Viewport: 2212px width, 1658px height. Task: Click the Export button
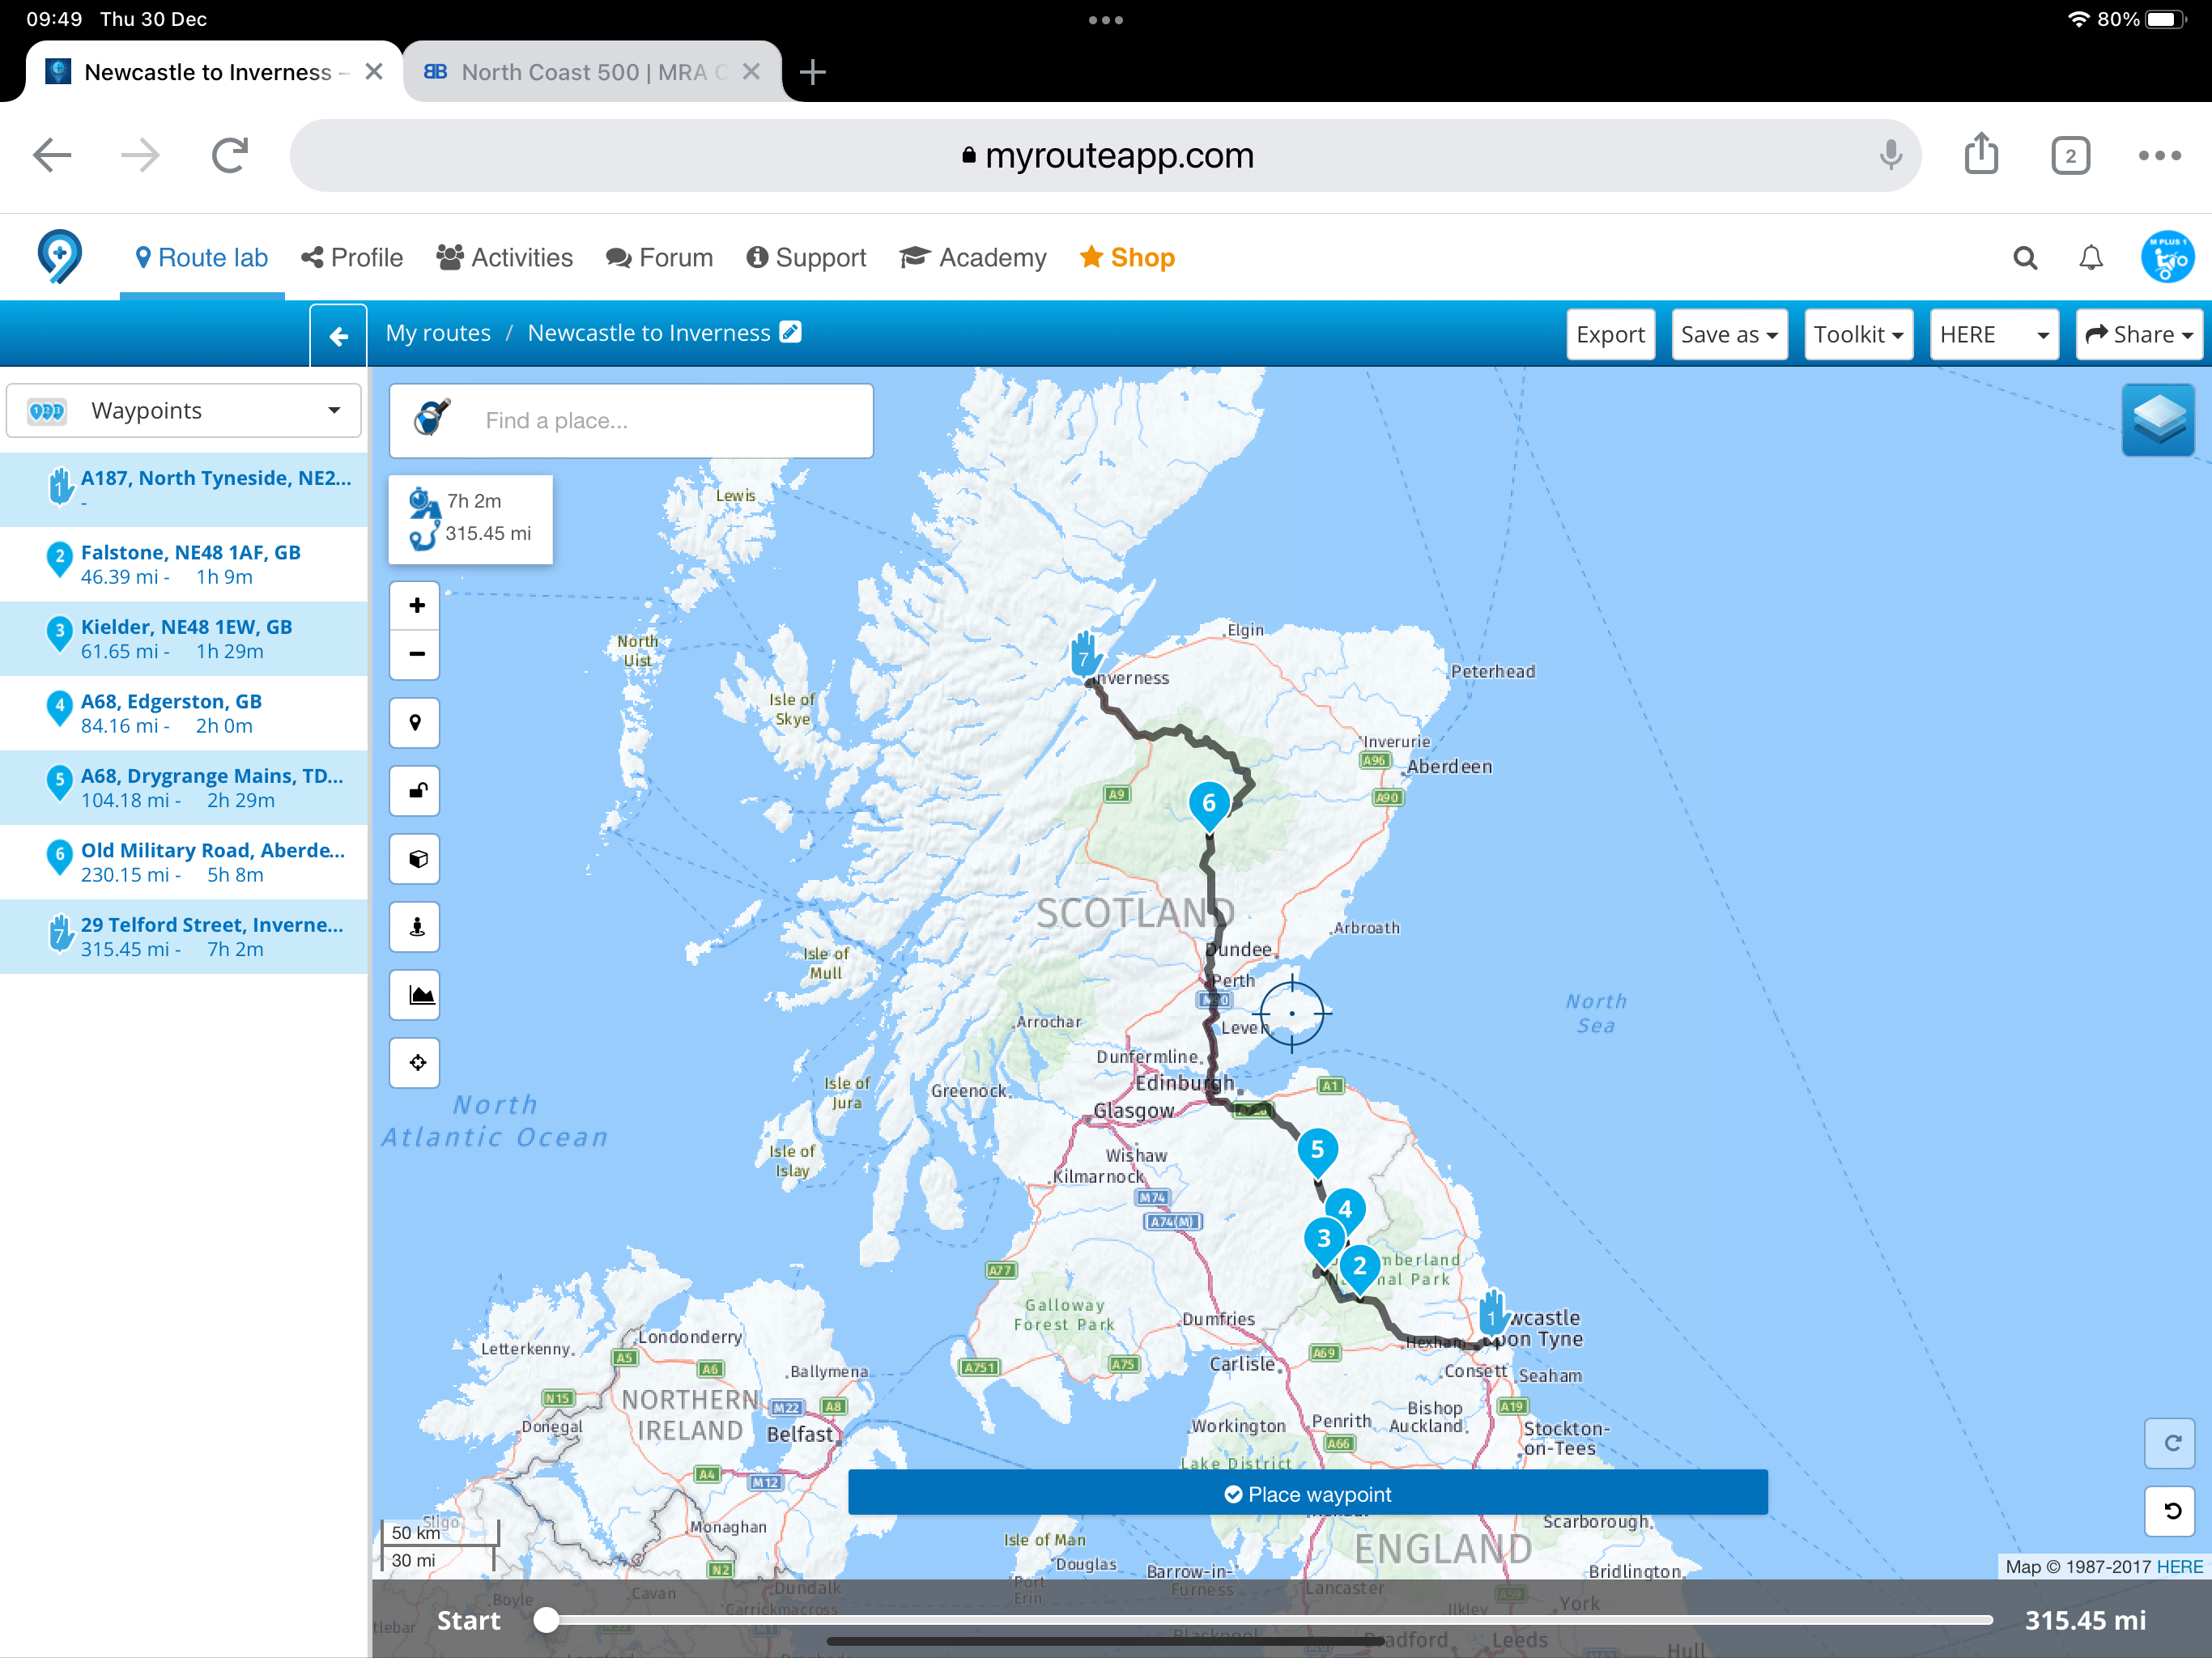coord(1610,334)
